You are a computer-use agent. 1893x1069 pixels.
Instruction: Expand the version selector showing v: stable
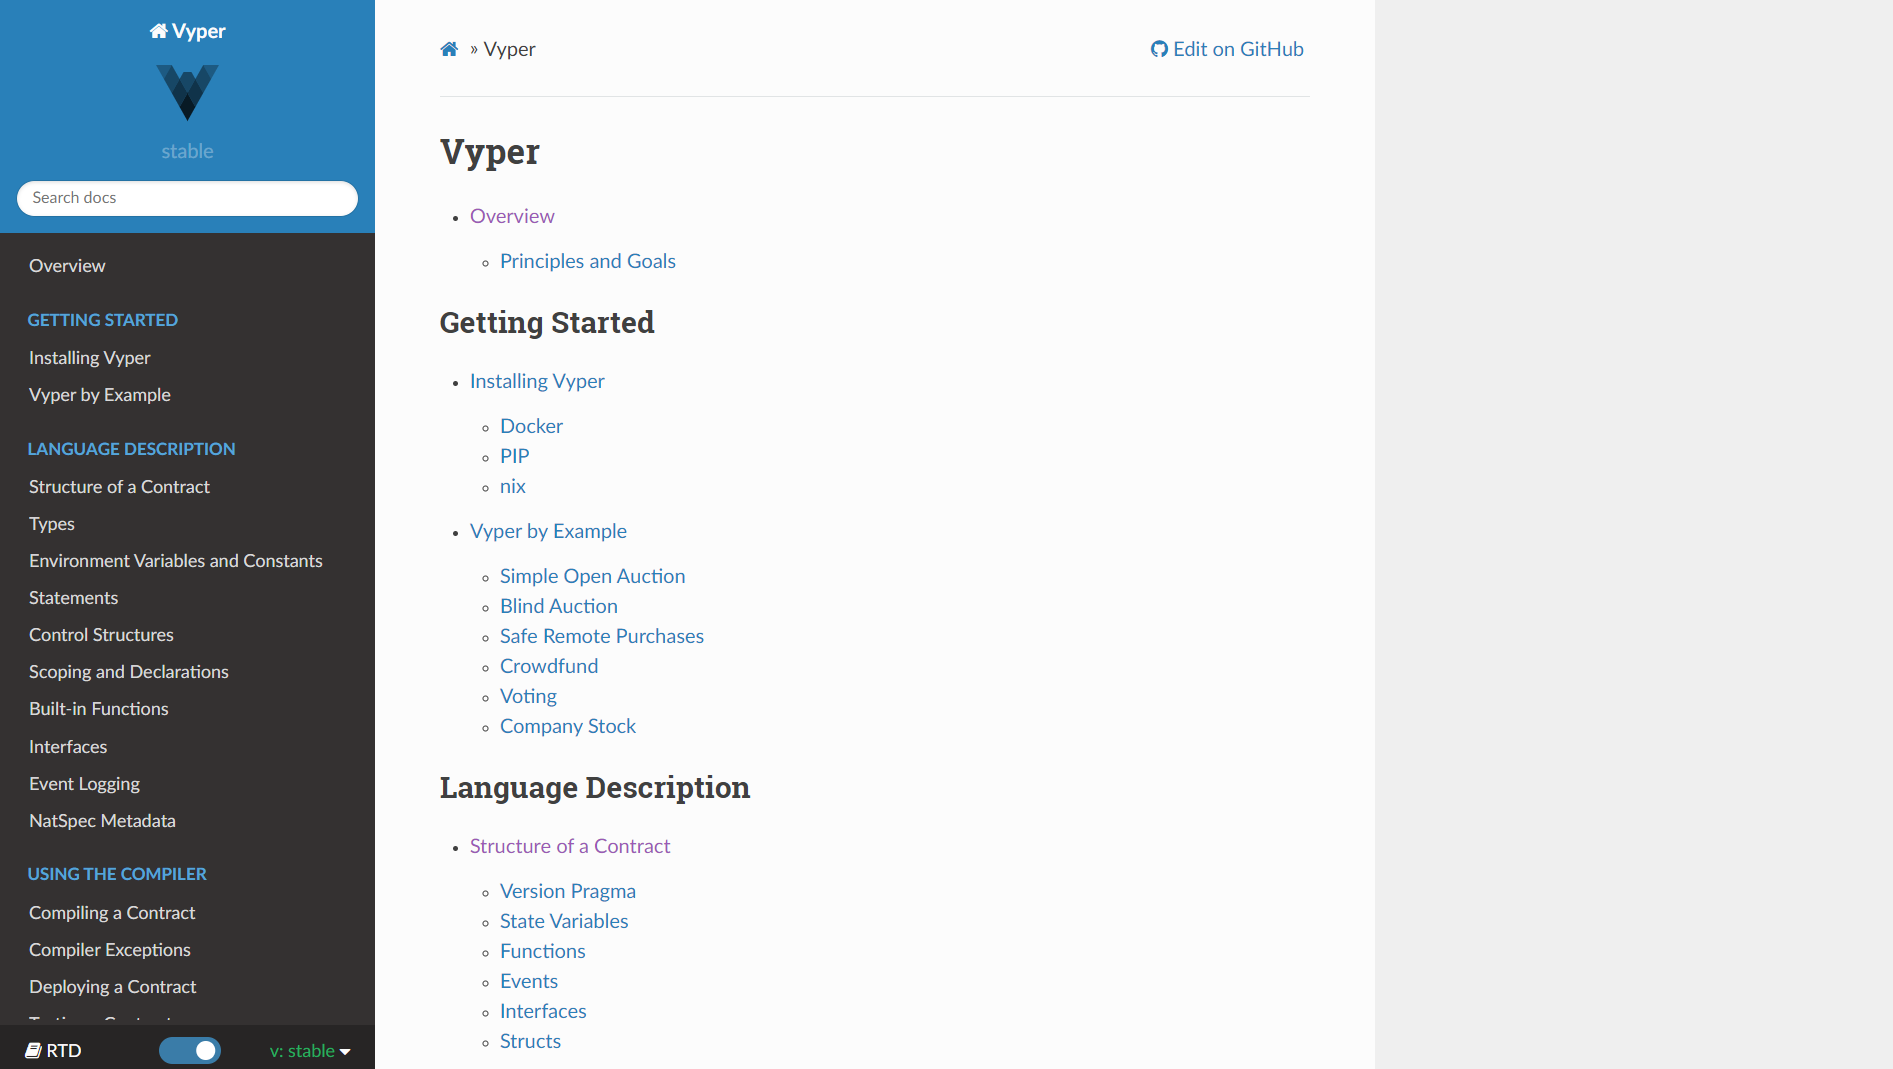click(x=308, y=1051)
